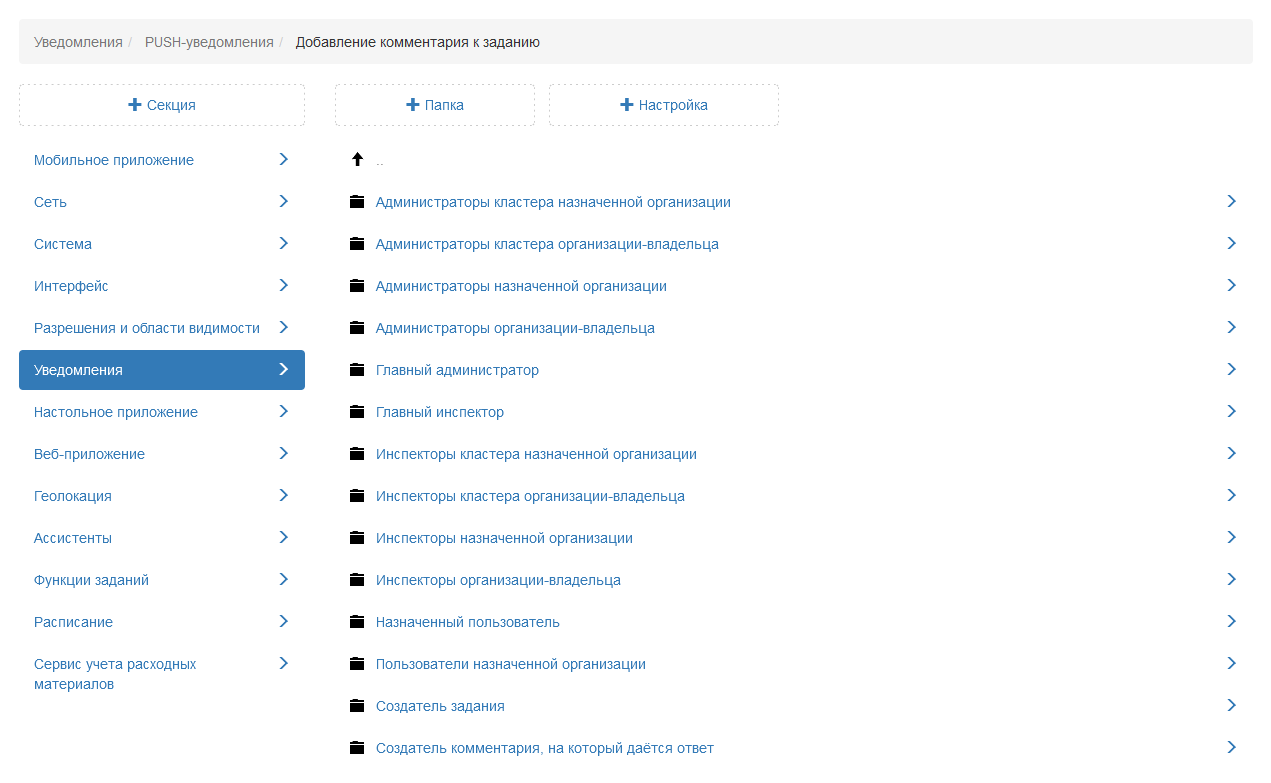The height and width of the screenshot is (783, 1271).
Task: Open Инспекторы кластера назначенной организации folder
Action: point(536,454)
